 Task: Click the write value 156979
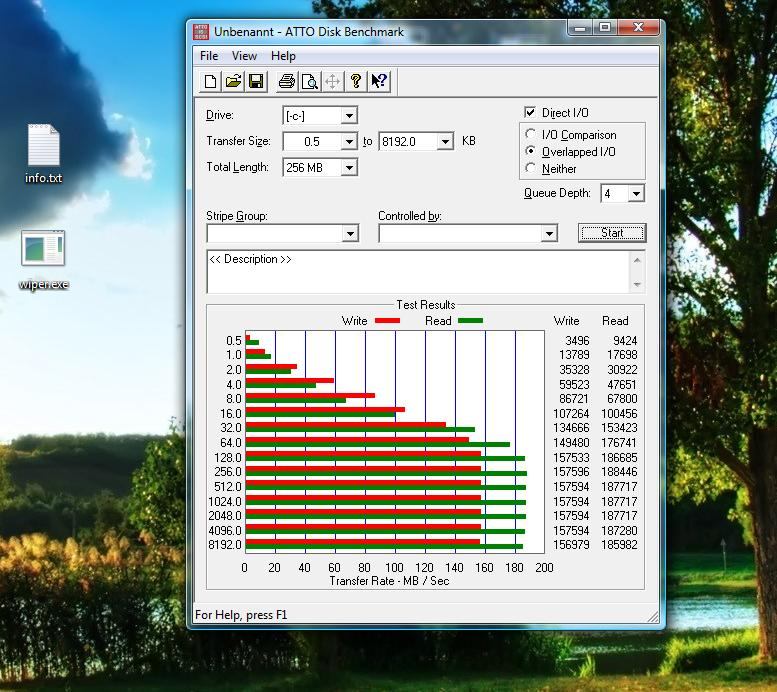(x=571, y=545)
